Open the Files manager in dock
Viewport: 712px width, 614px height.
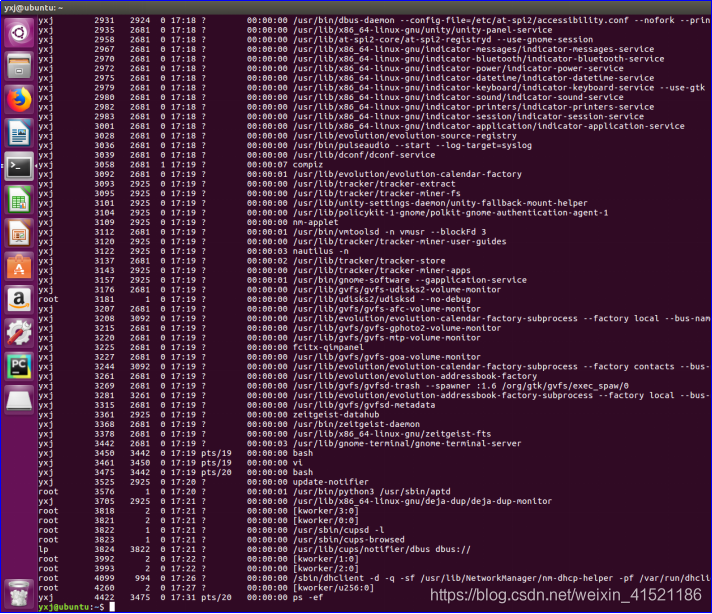click(x=19, y=66)
